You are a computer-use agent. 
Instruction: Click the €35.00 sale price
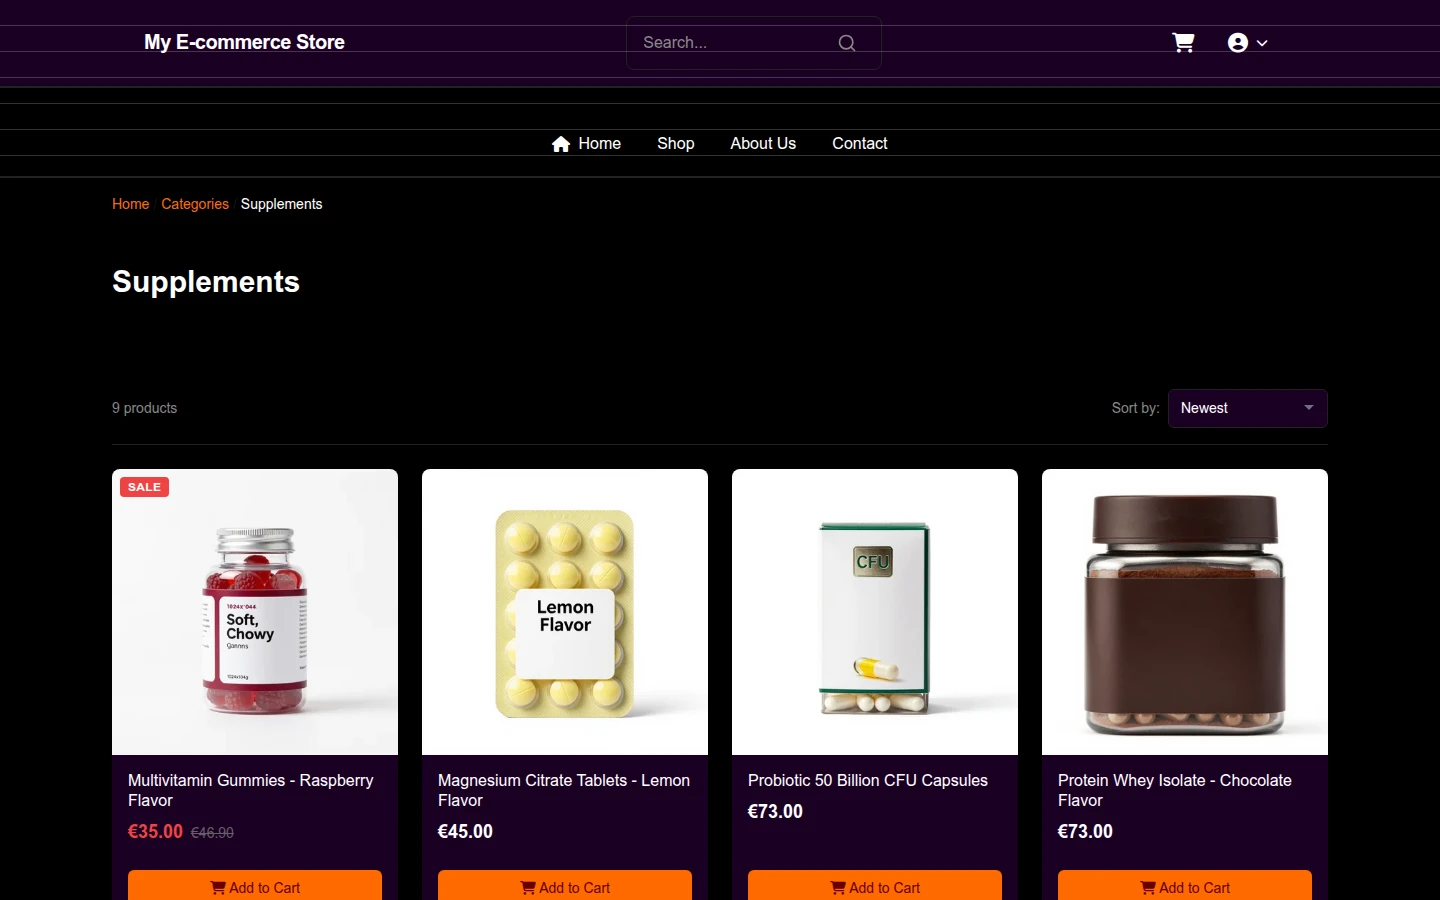coord(155,831)
